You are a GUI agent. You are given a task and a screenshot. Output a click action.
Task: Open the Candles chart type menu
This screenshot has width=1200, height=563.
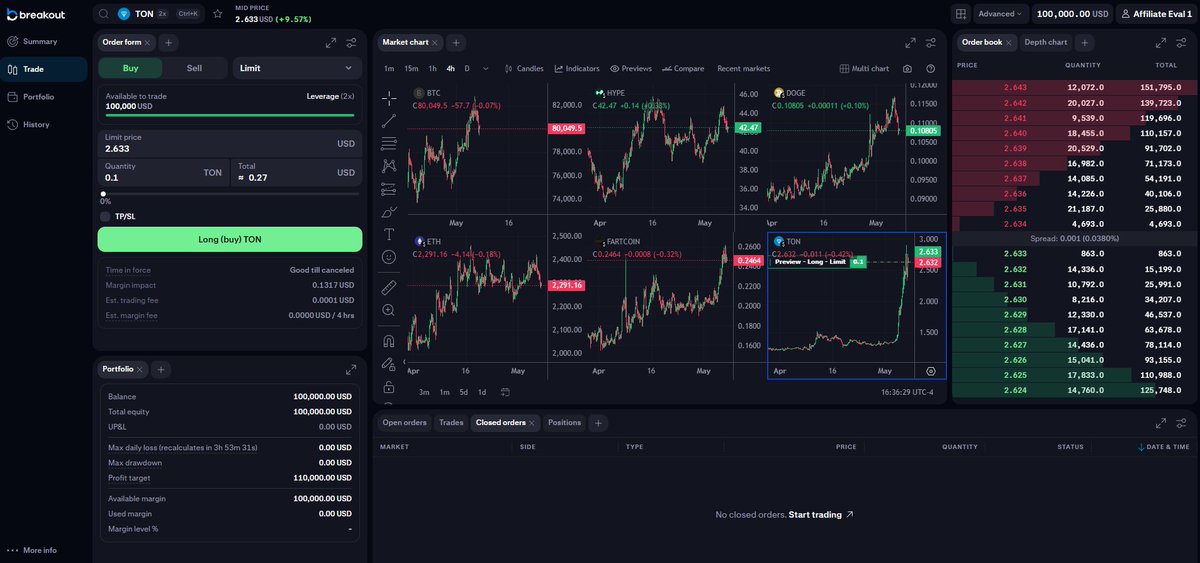(524, 69)
